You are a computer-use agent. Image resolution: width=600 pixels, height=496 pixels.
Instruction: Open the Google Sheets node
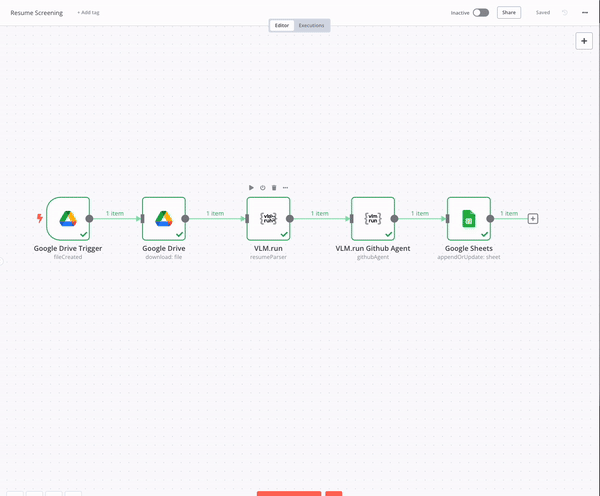pyautogui.click(x=469, y=219)
